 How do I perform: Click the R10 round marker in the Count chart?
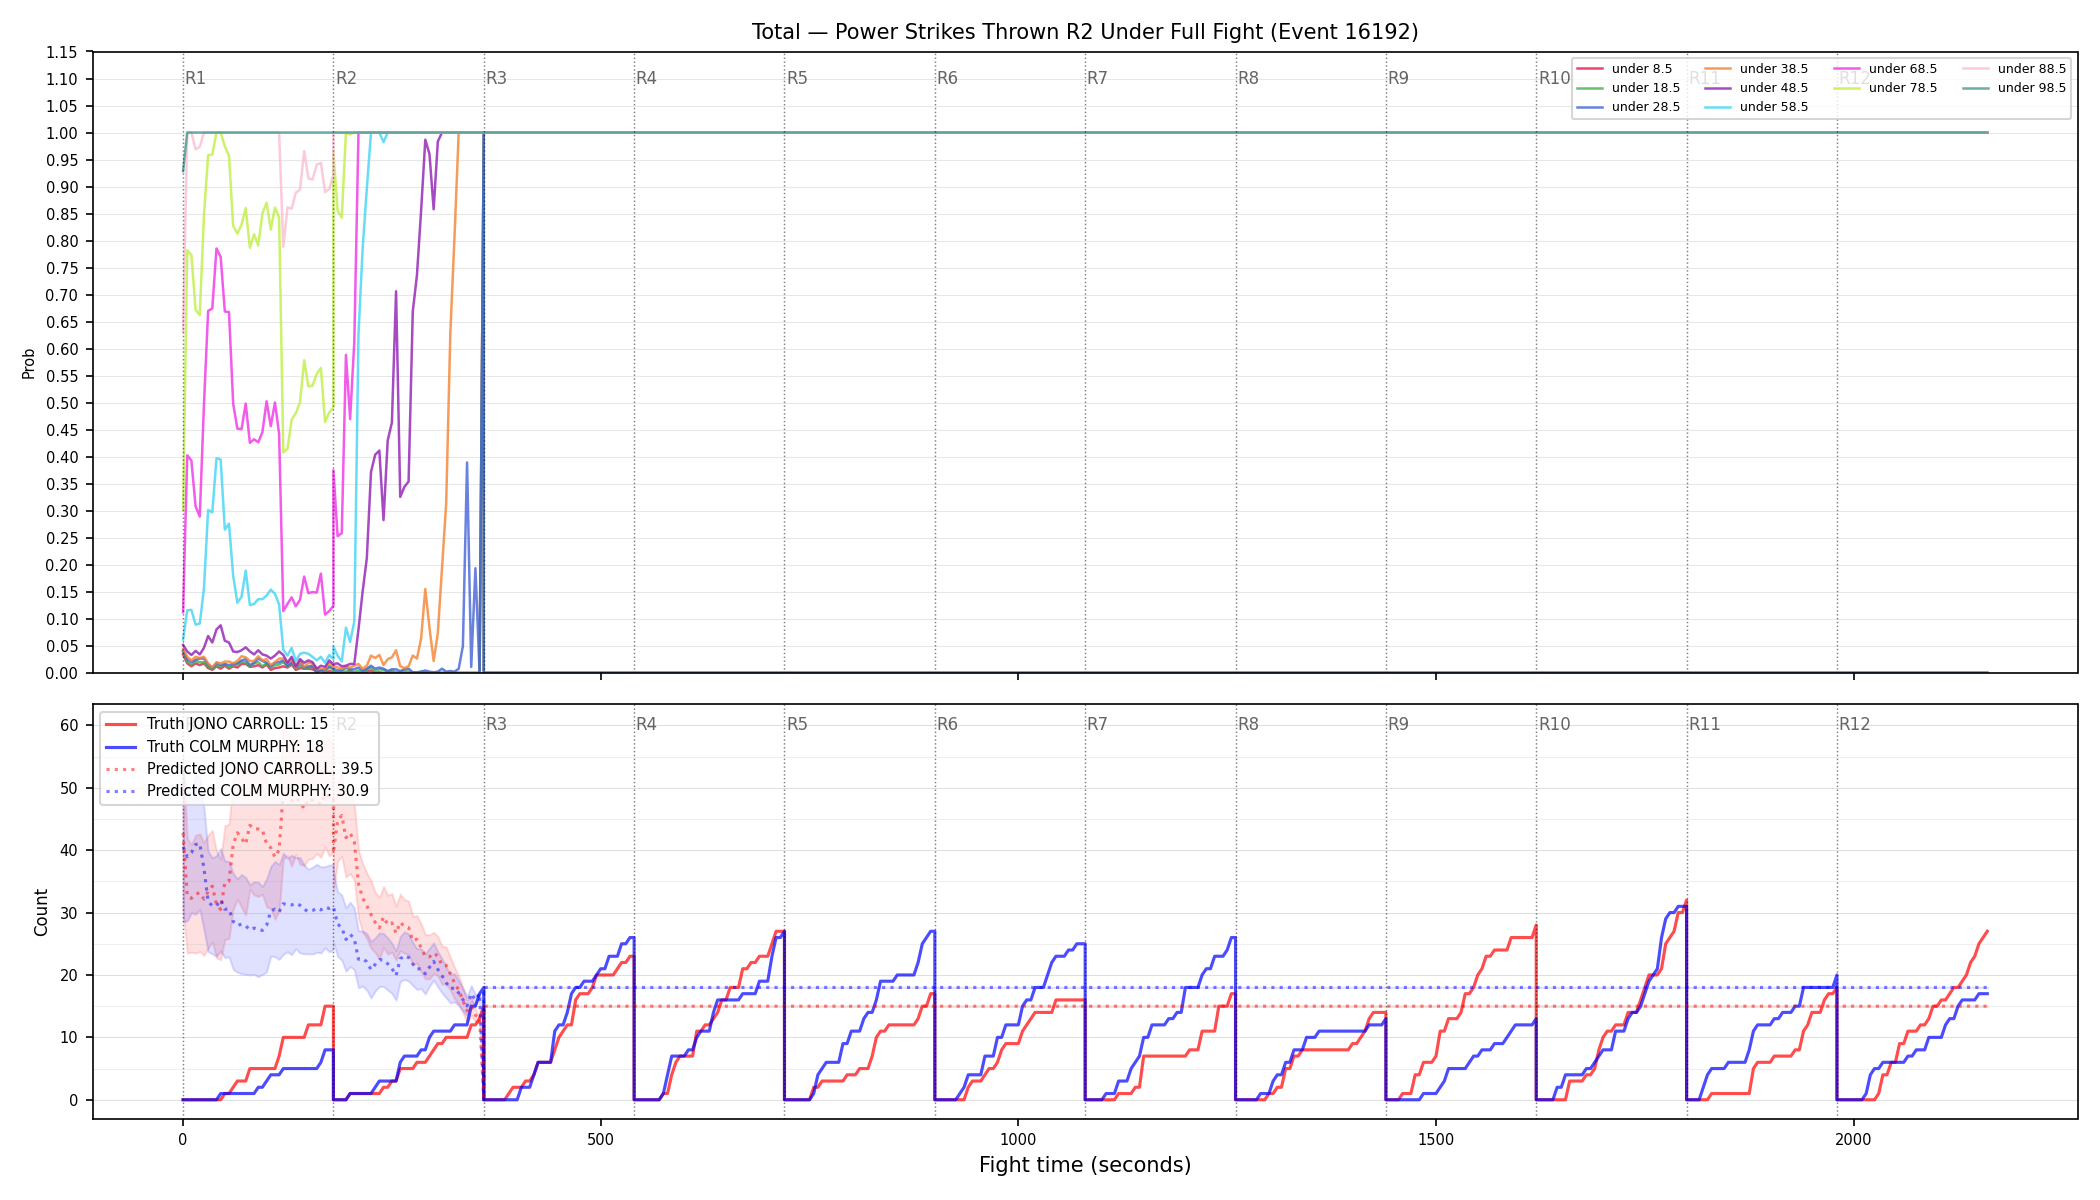click(1554, 724)
